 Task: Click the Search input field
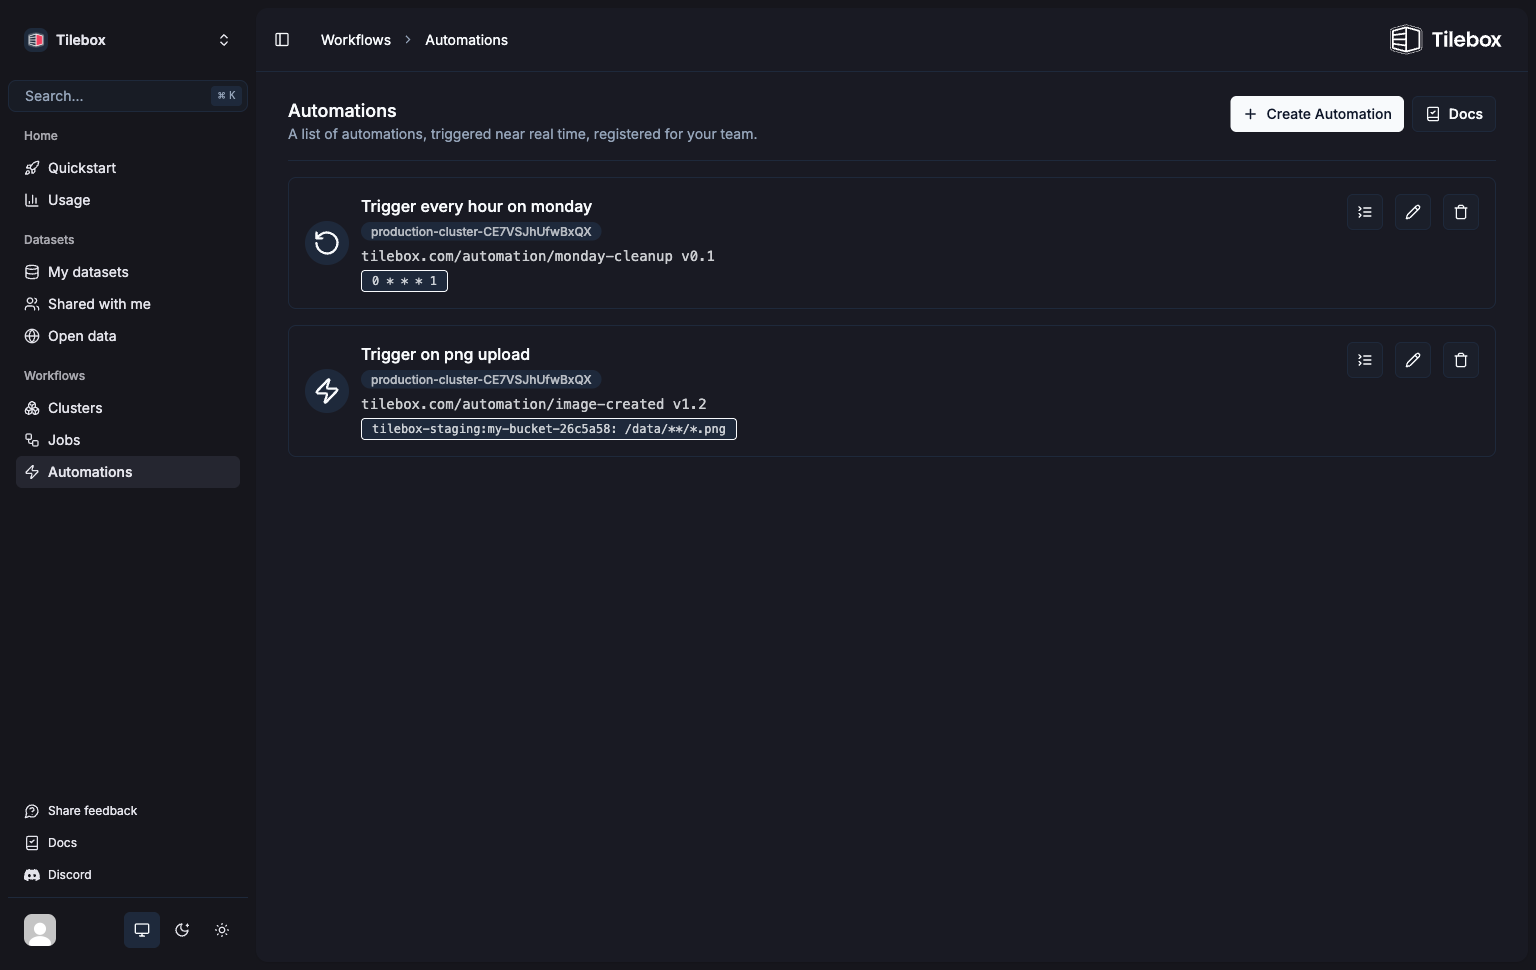[115, 96]
